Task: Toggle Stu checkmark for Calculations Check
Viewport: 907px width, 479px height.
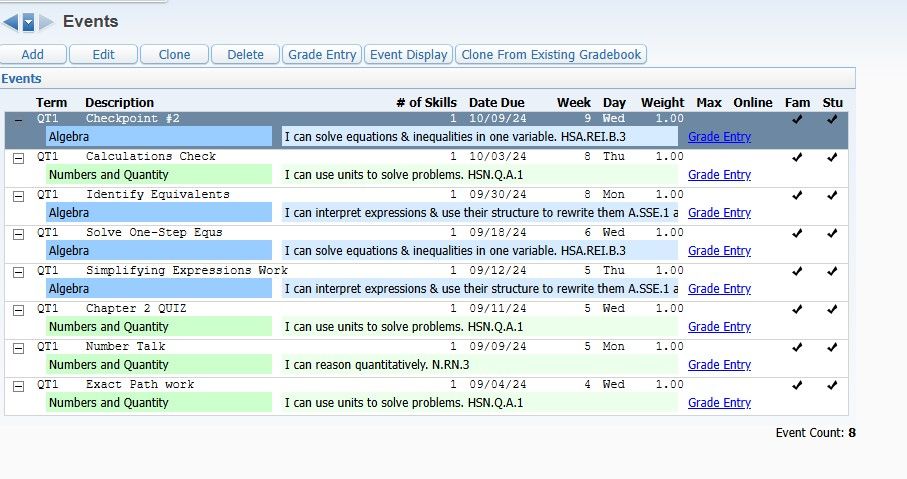Action: tap(832, 157)
